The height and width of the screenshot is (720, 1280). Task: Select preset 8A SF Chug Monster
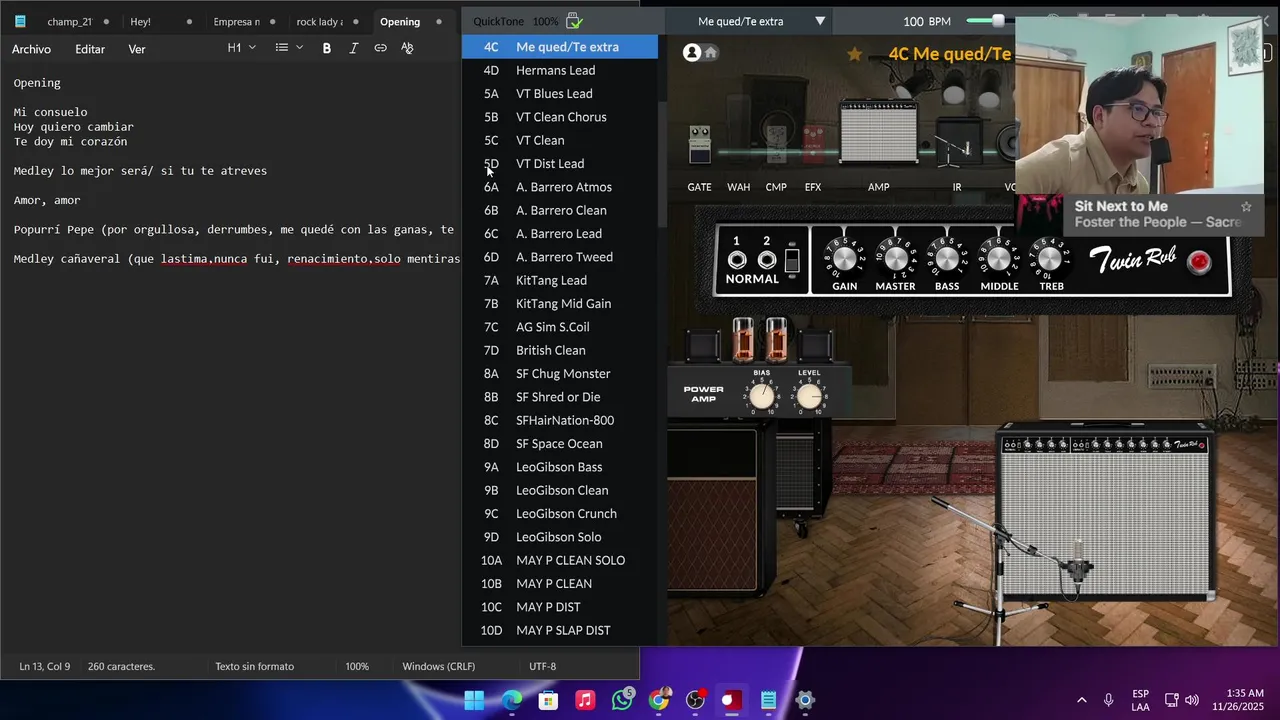[x=560, y=374]
